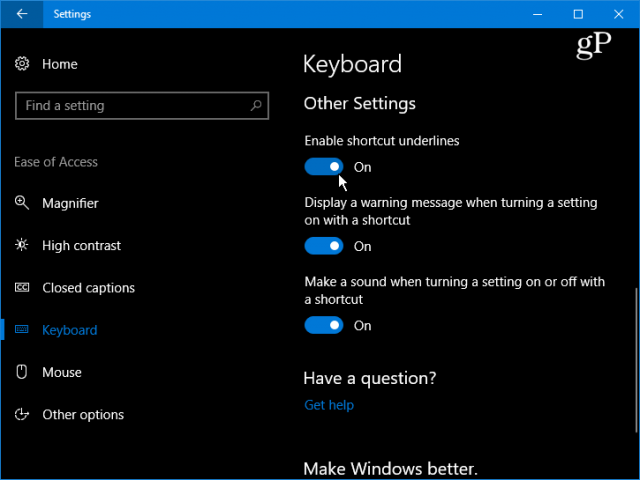Go to Closed captions section
This screenshot has width=640, height=480.
pyautogui.click(x=88, y=288)
